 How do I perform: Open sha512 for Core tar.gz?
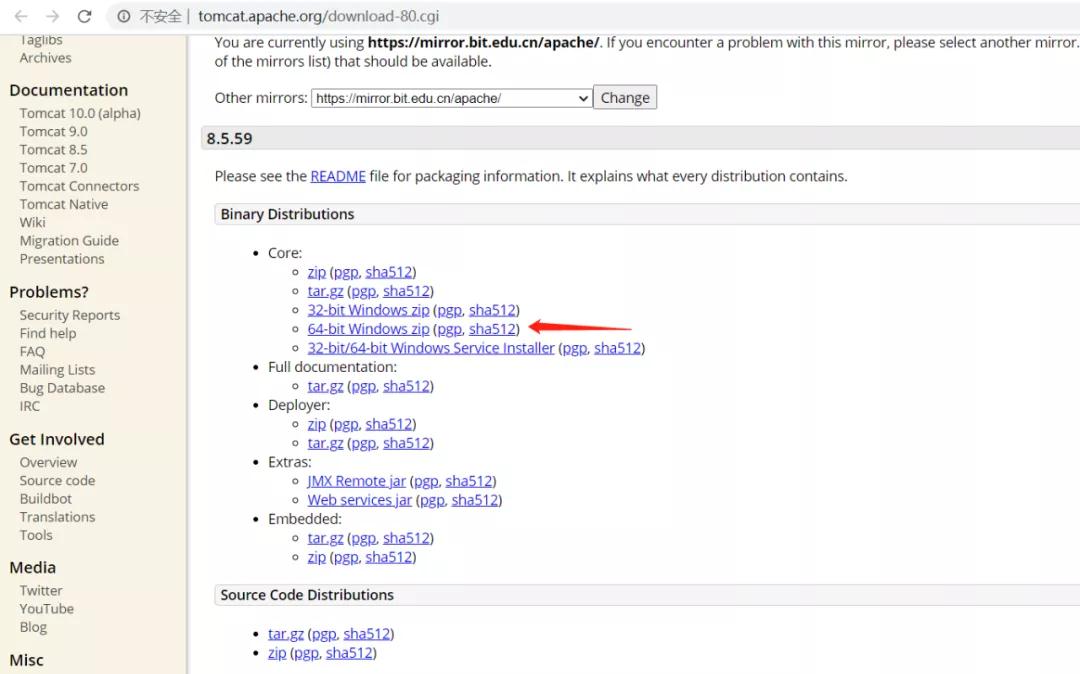pyautogui.click(x=406, y=291)
